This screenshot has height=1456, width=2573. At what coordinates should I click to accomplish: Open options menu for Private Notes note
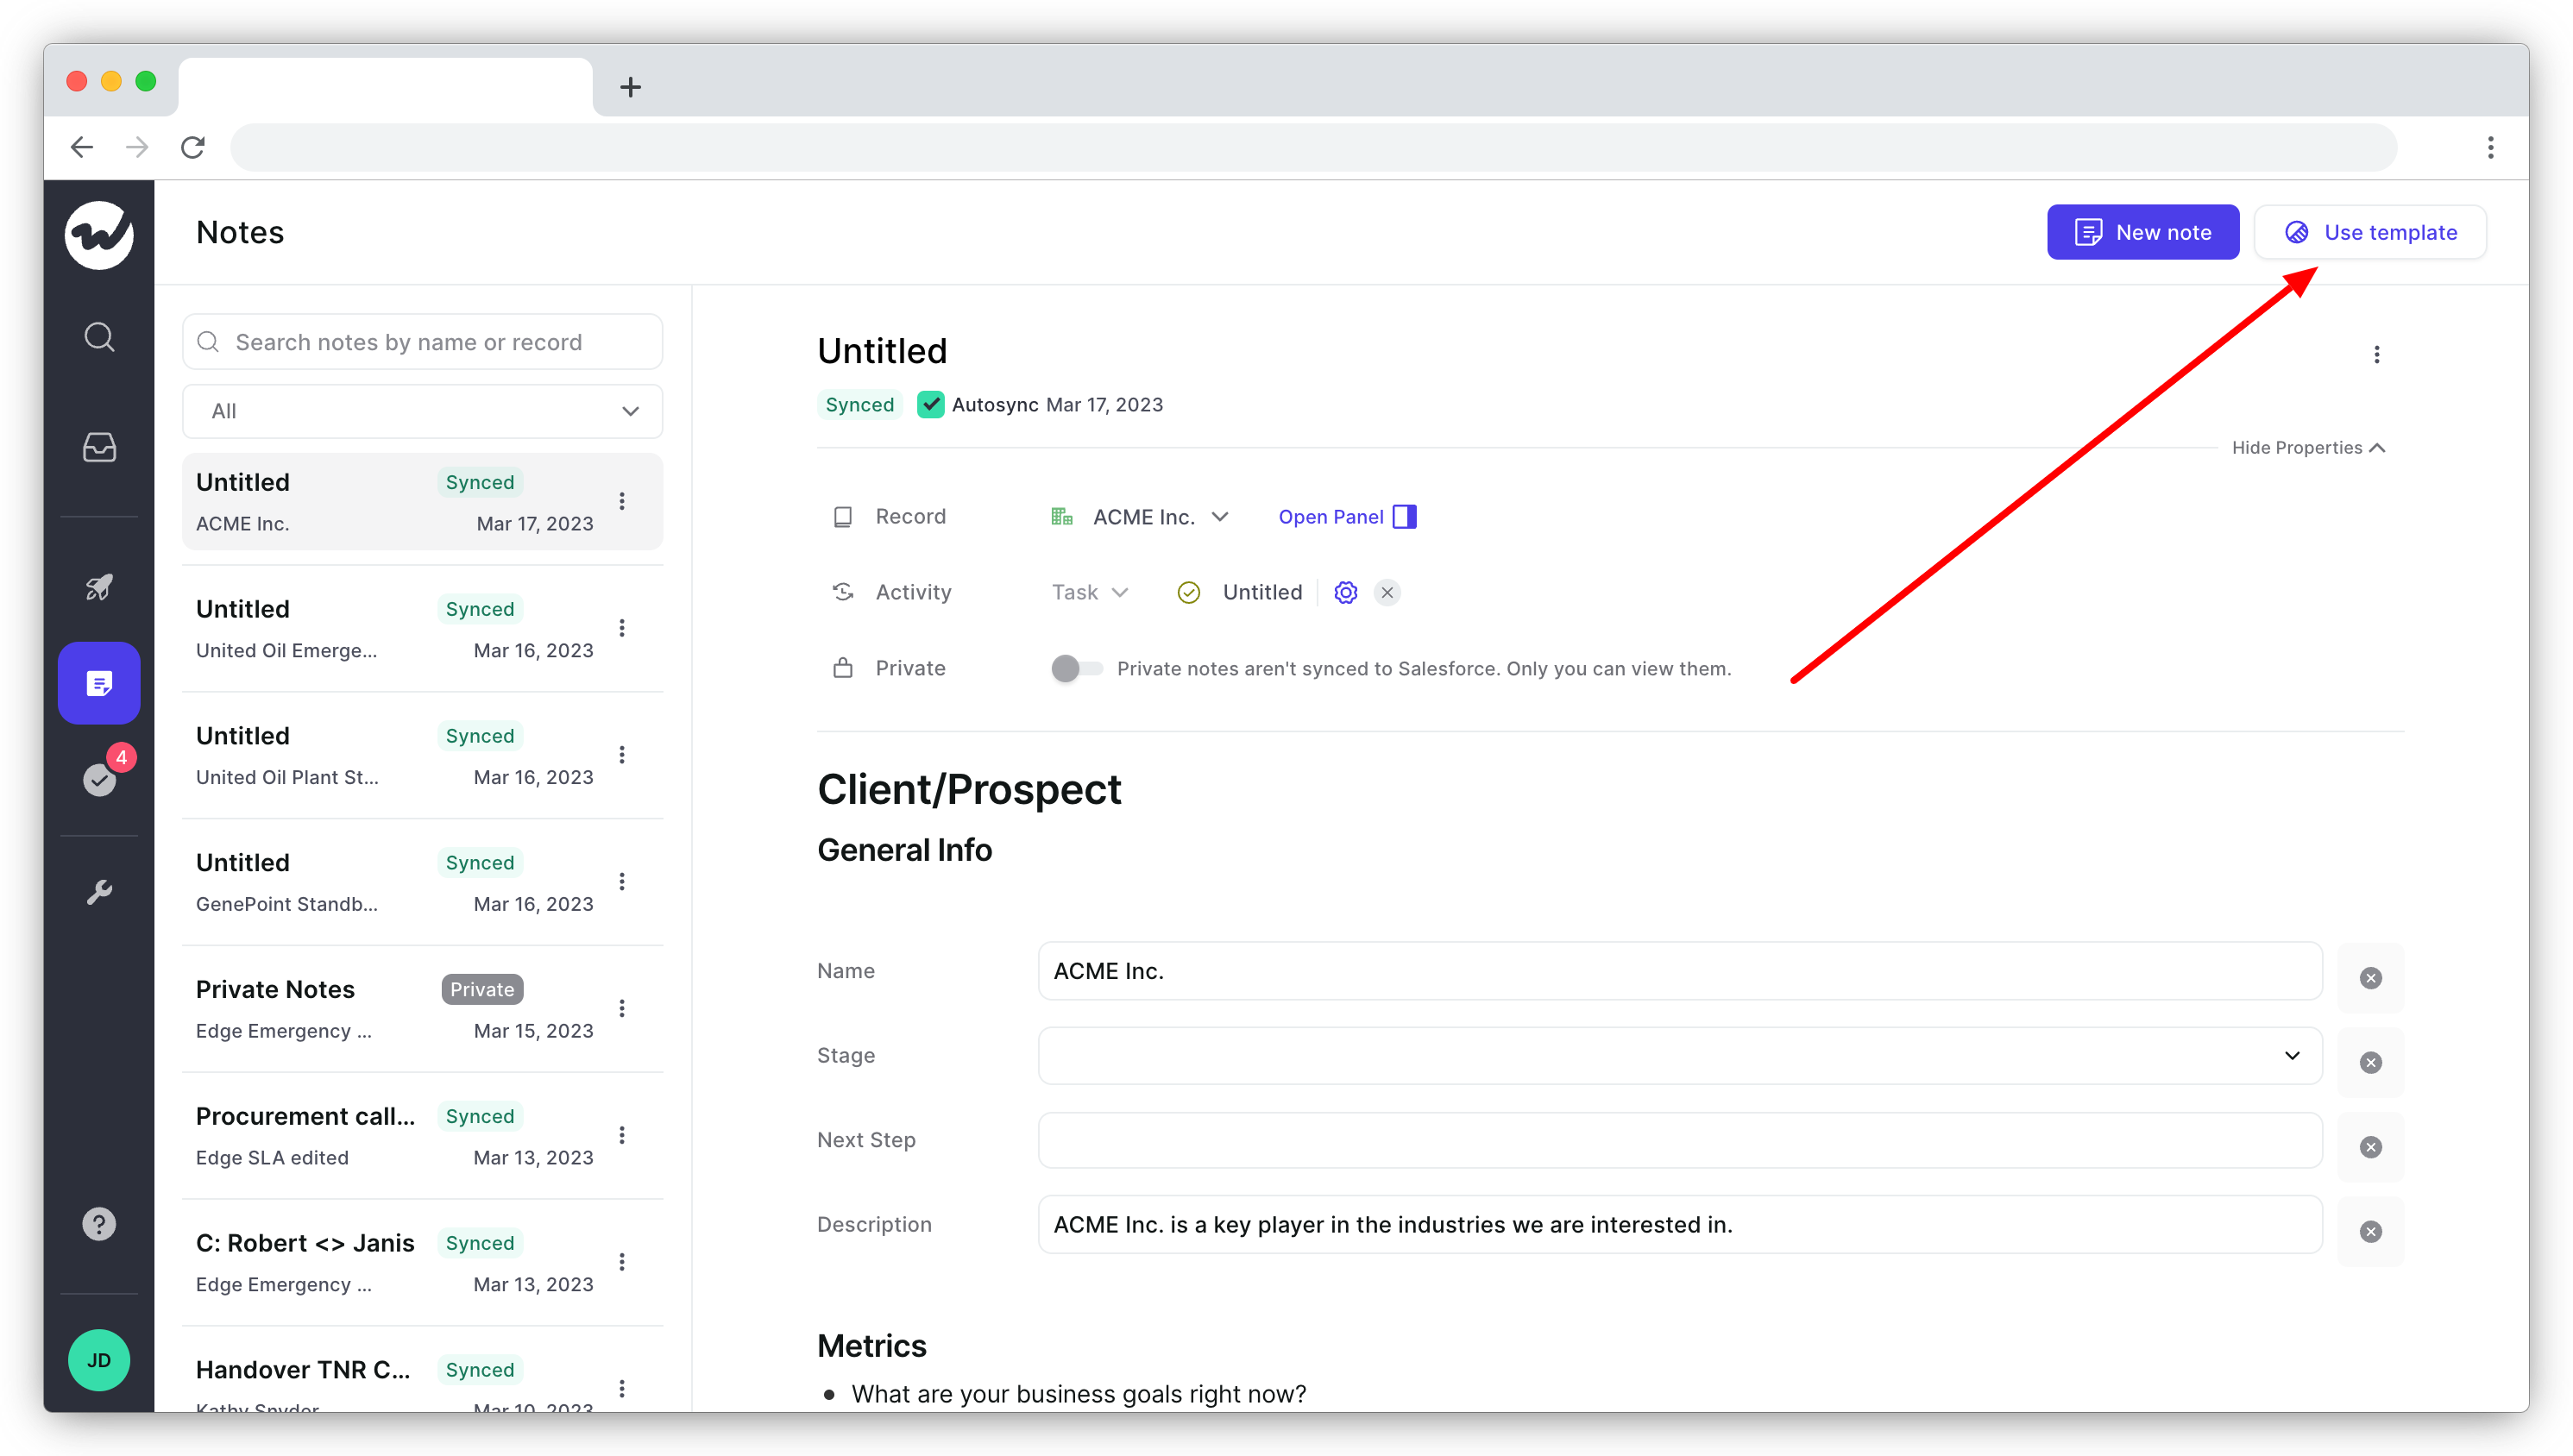[622, 1008]
